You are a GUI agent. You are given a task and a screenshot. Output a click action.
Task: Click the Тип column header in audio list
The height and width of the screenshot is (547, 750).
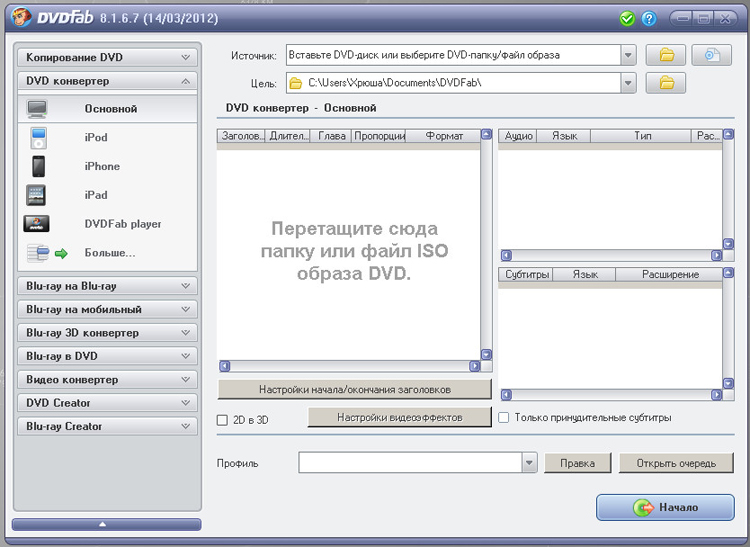pyautogui.click(x=641, y=136)
